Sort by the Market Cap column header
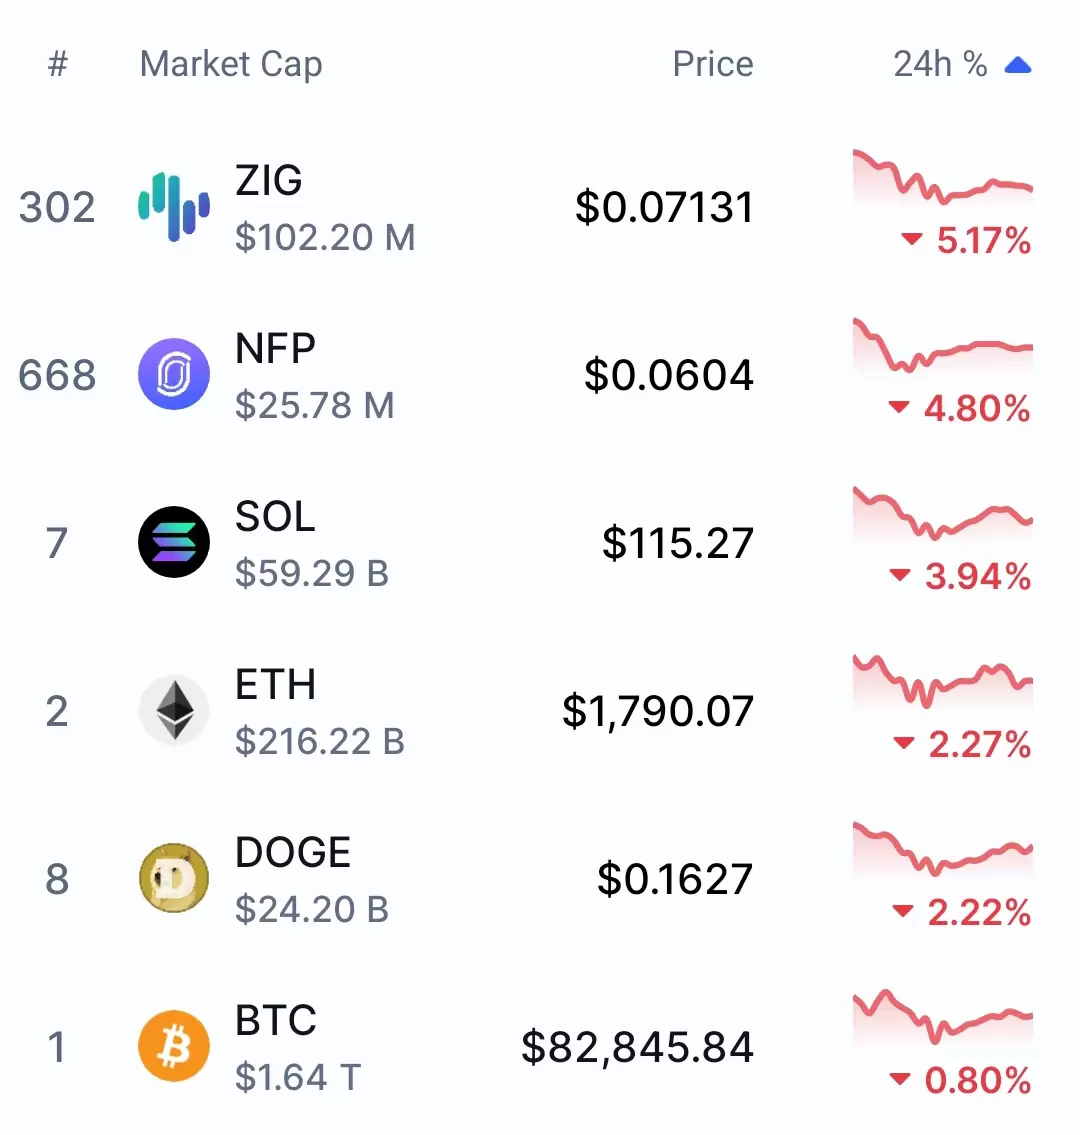1080x1135 pixels. tap(231, 65)
